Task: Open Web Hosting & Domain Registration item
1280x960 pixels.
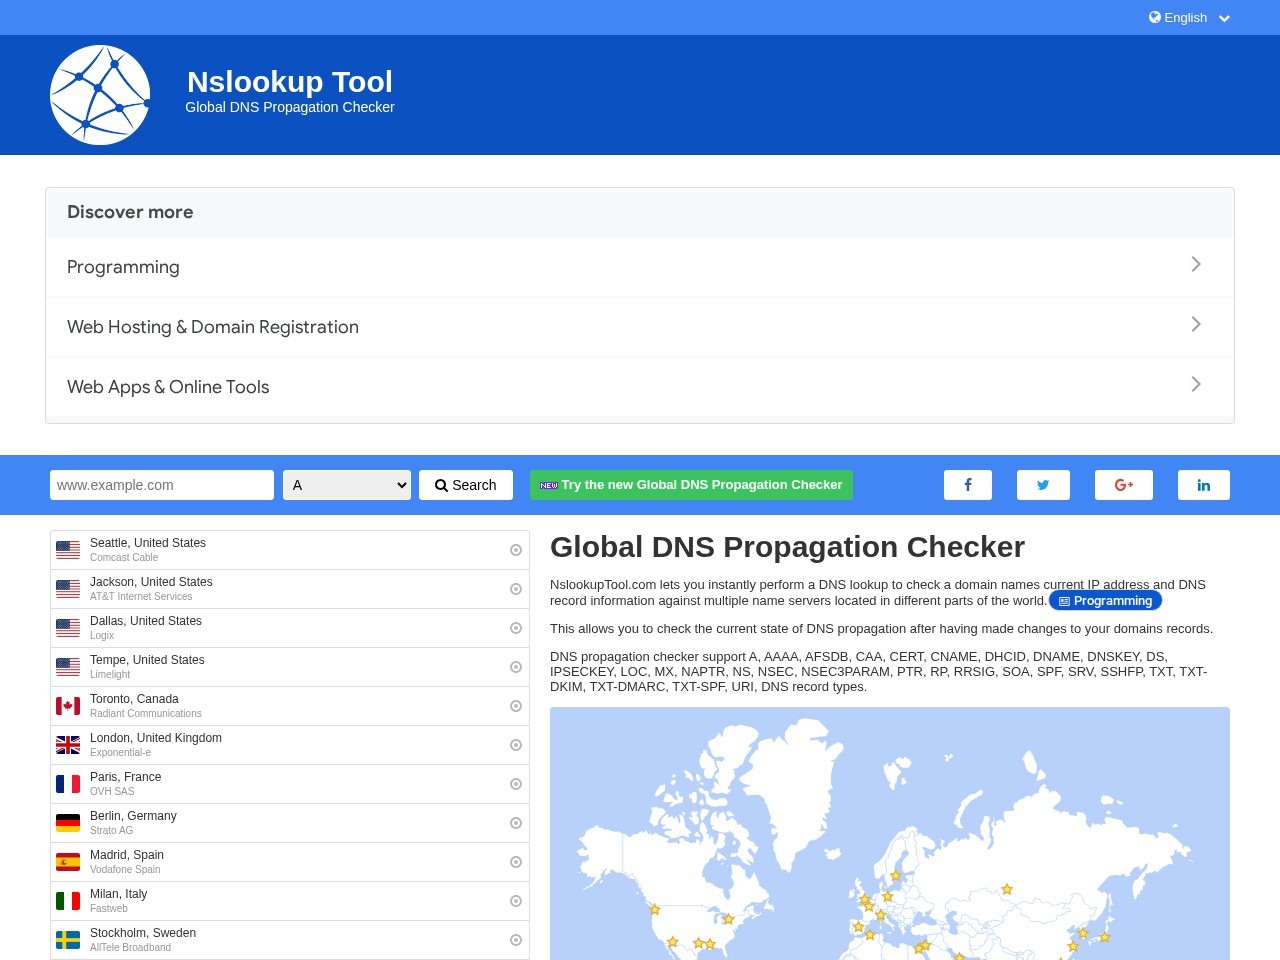Action: 640,327
